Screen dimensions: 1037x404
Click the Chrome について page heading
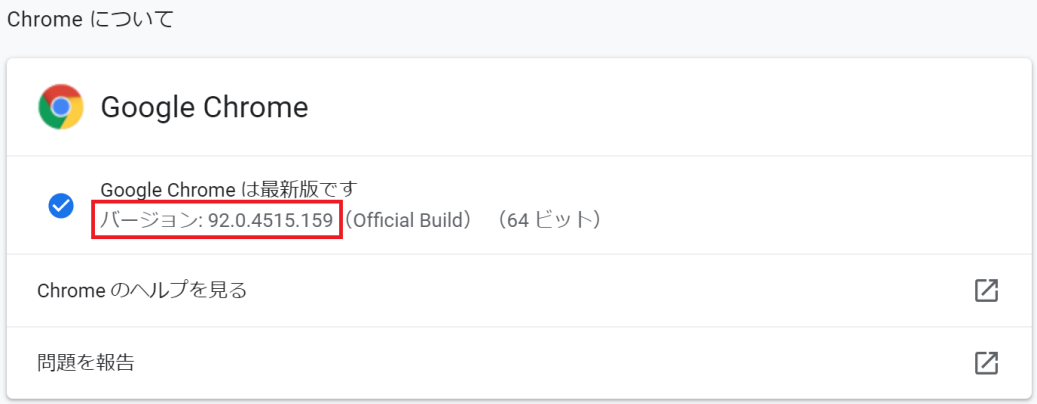[x=90, y=20]
